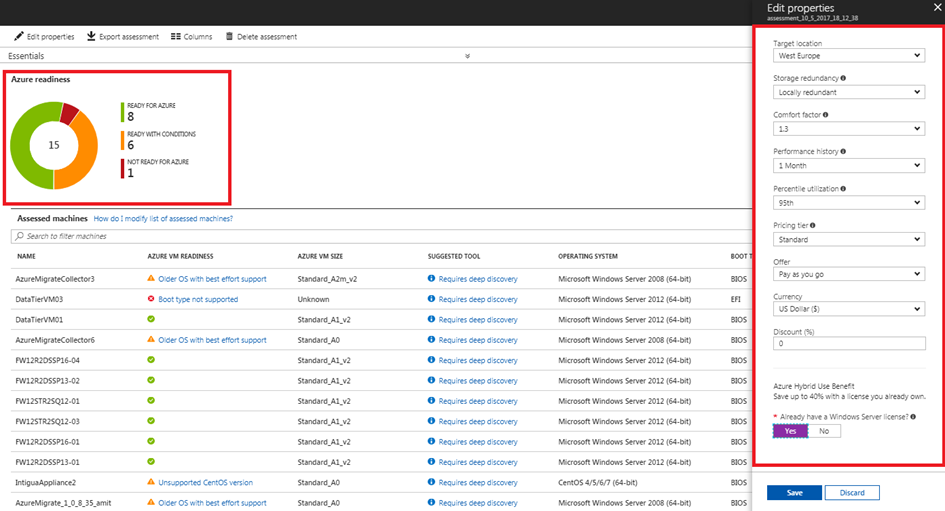
Task: Click the Edit properties pencil icon
Action: point(19,36)
